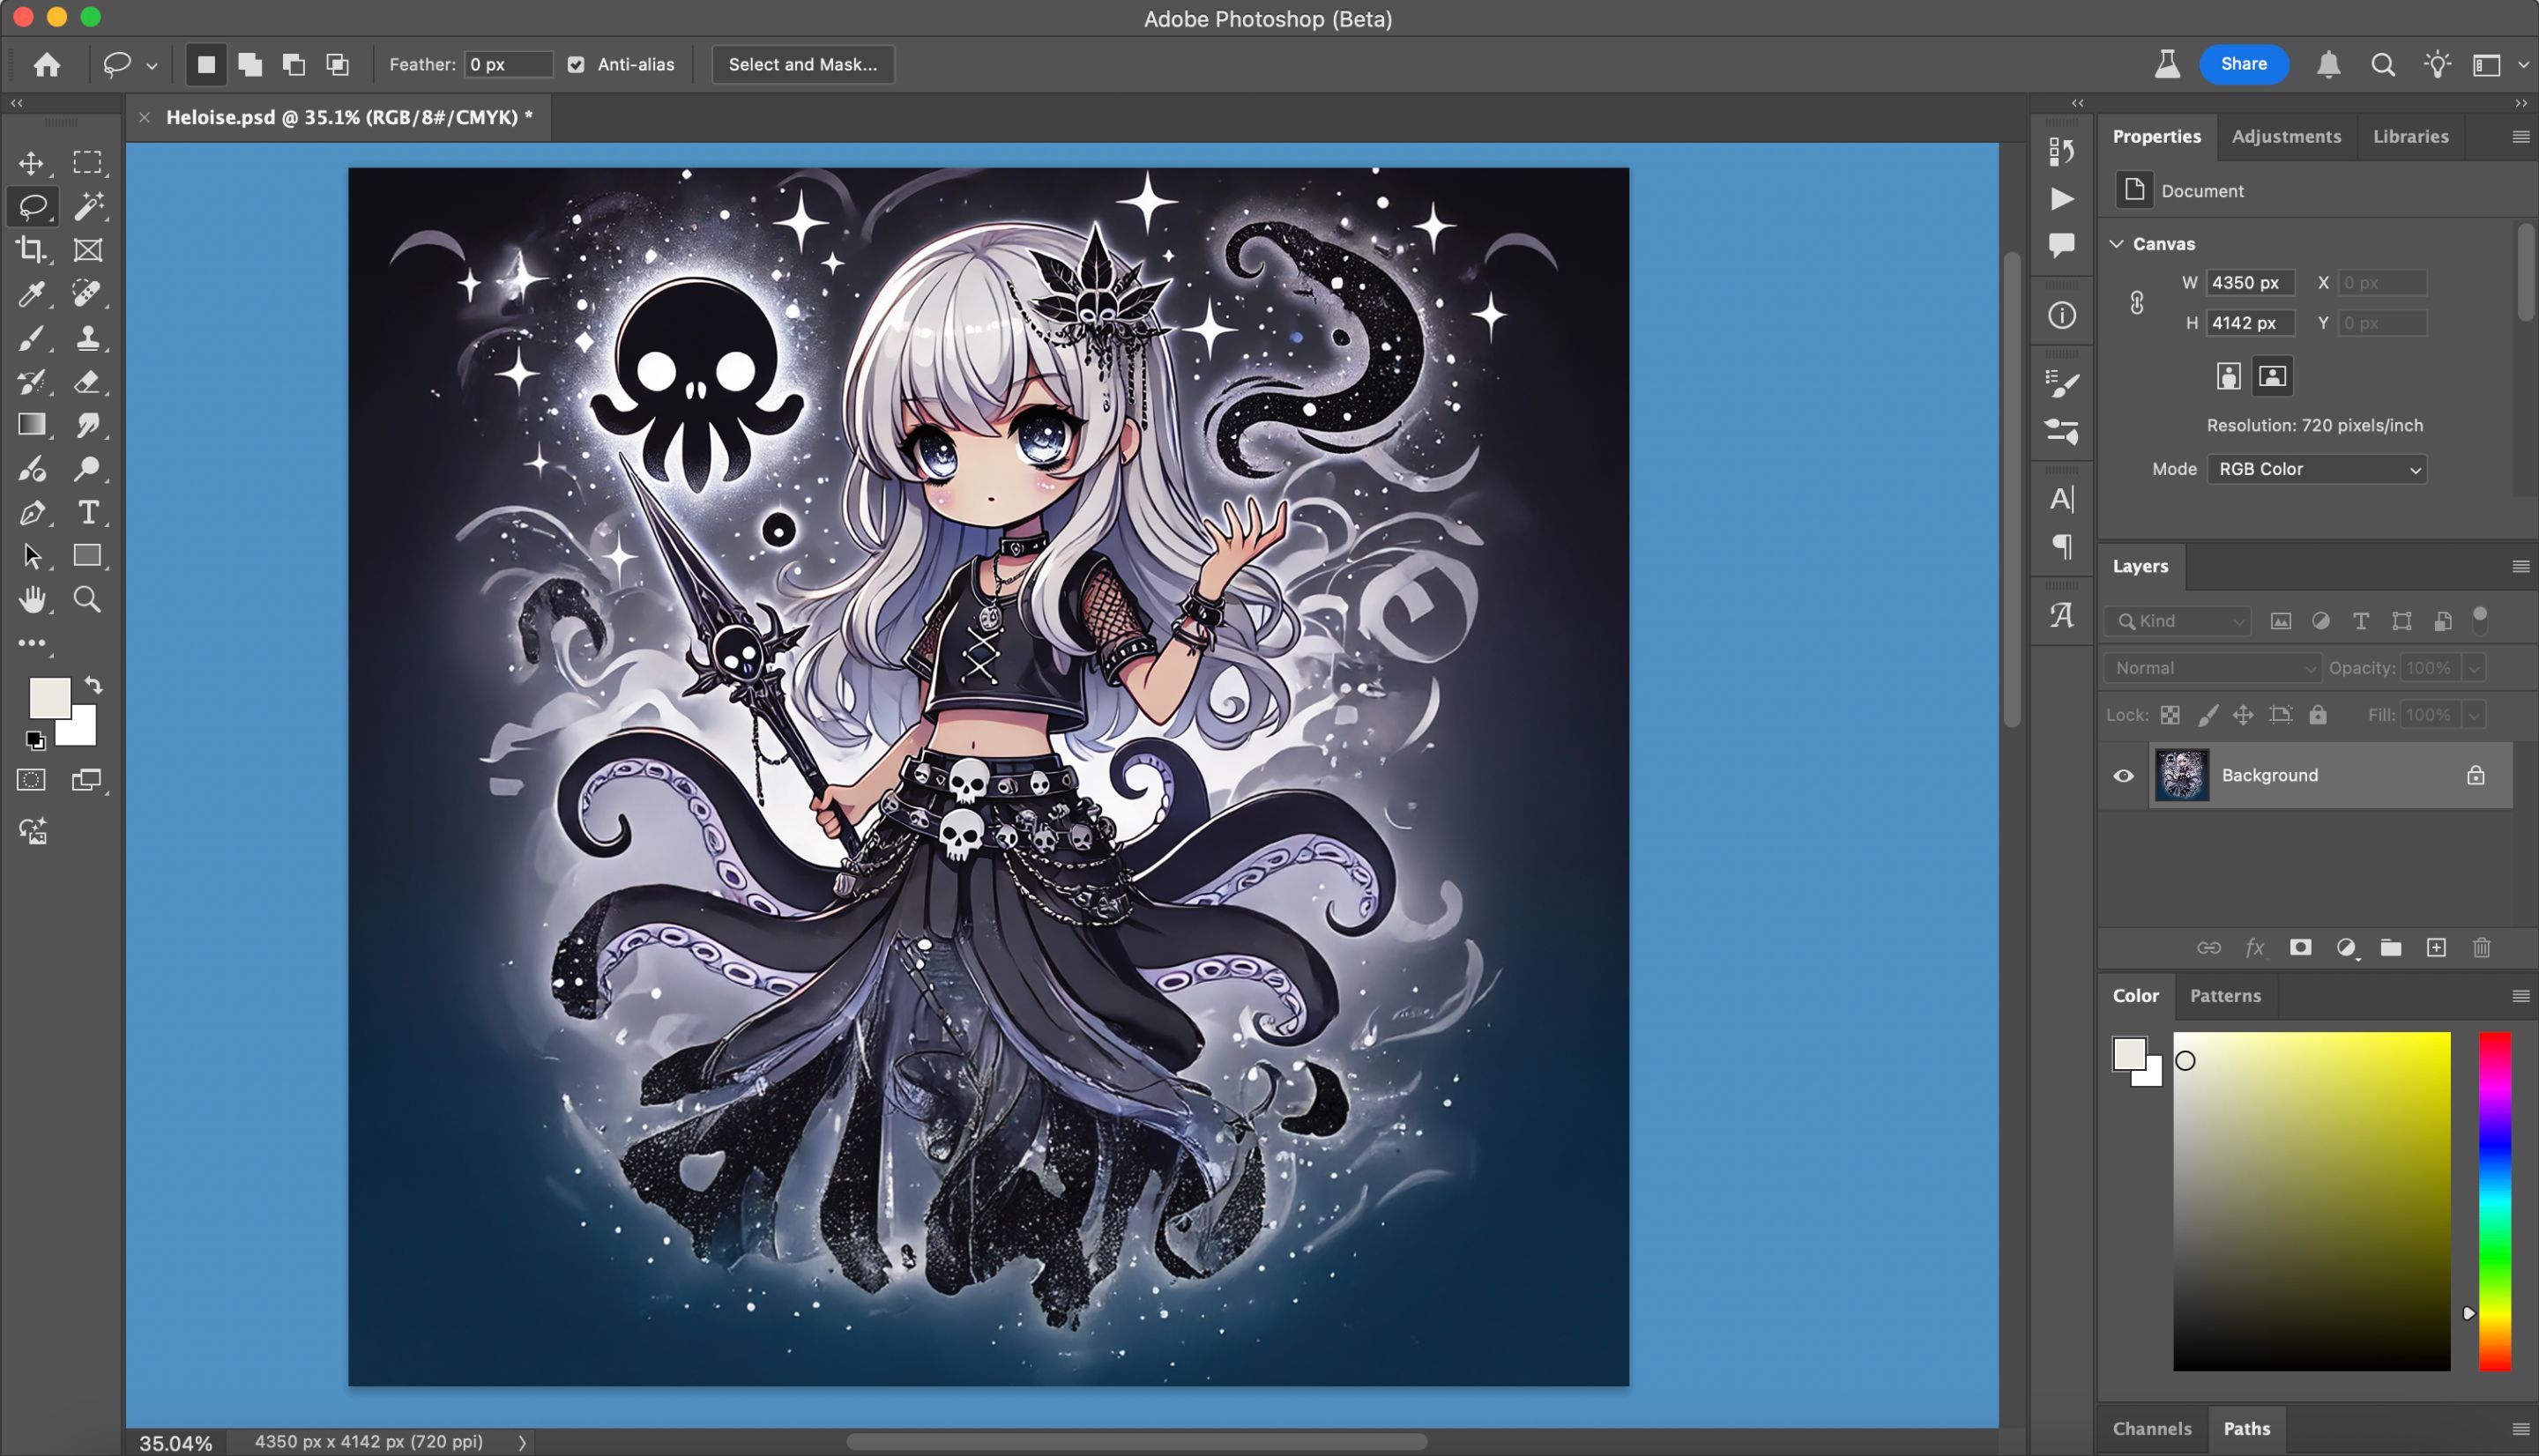Enable Intersect with selection mode
2539x1456 pixels.
coord(338,64)
